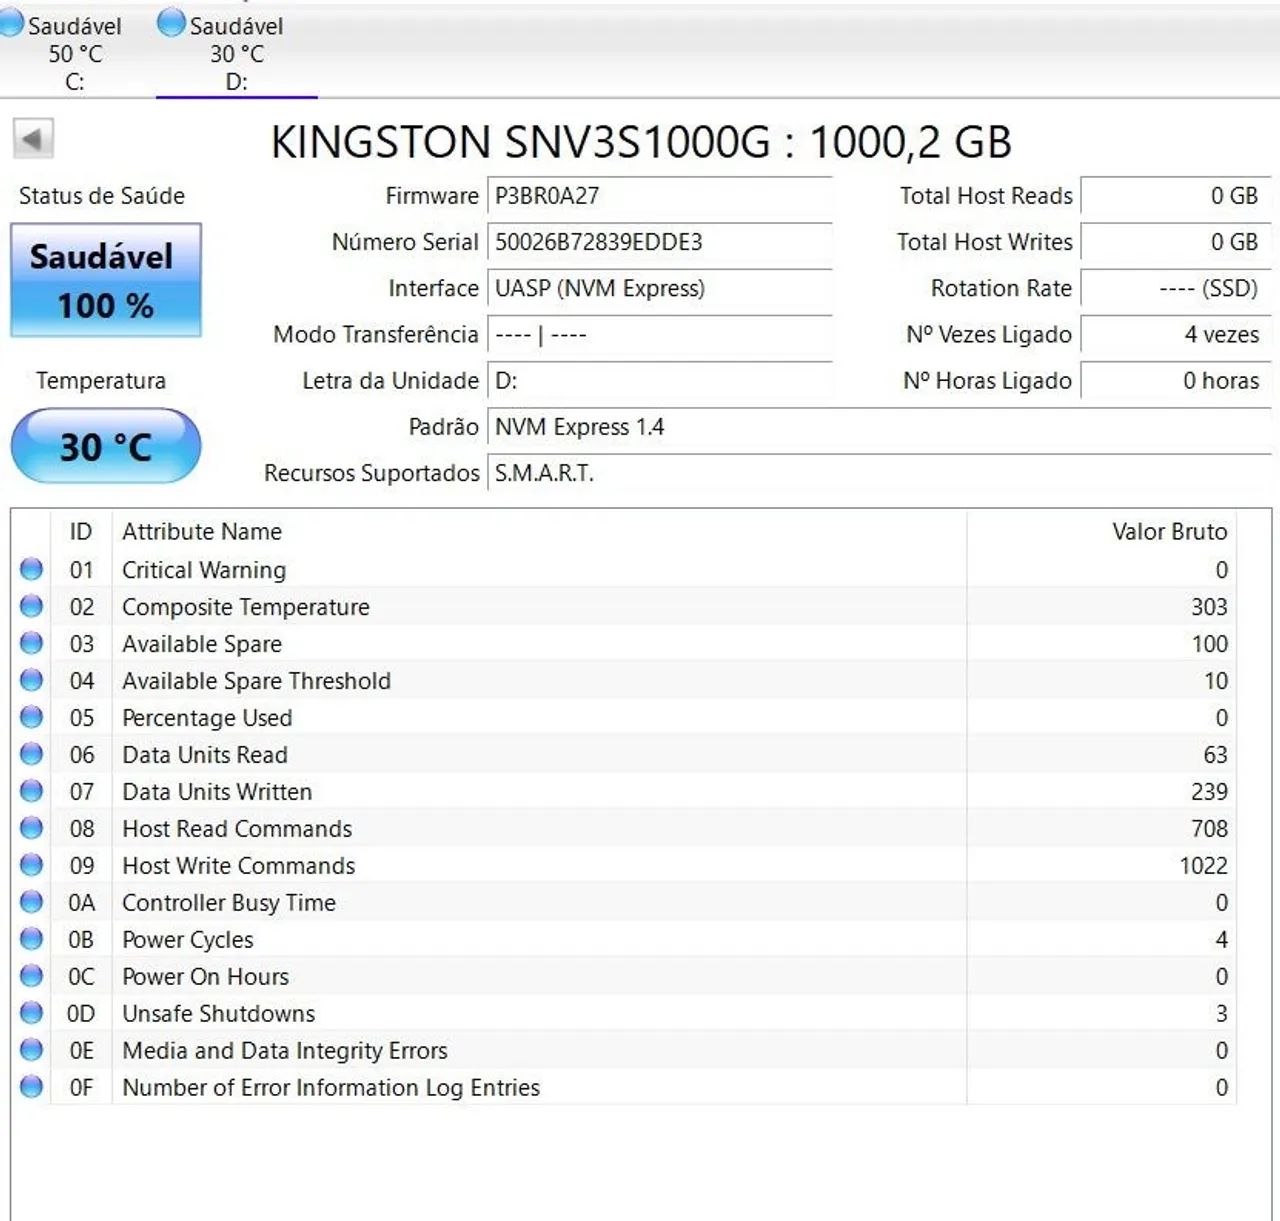
Task: Click the Saudável 100% health status button
Action: (104, 280)
